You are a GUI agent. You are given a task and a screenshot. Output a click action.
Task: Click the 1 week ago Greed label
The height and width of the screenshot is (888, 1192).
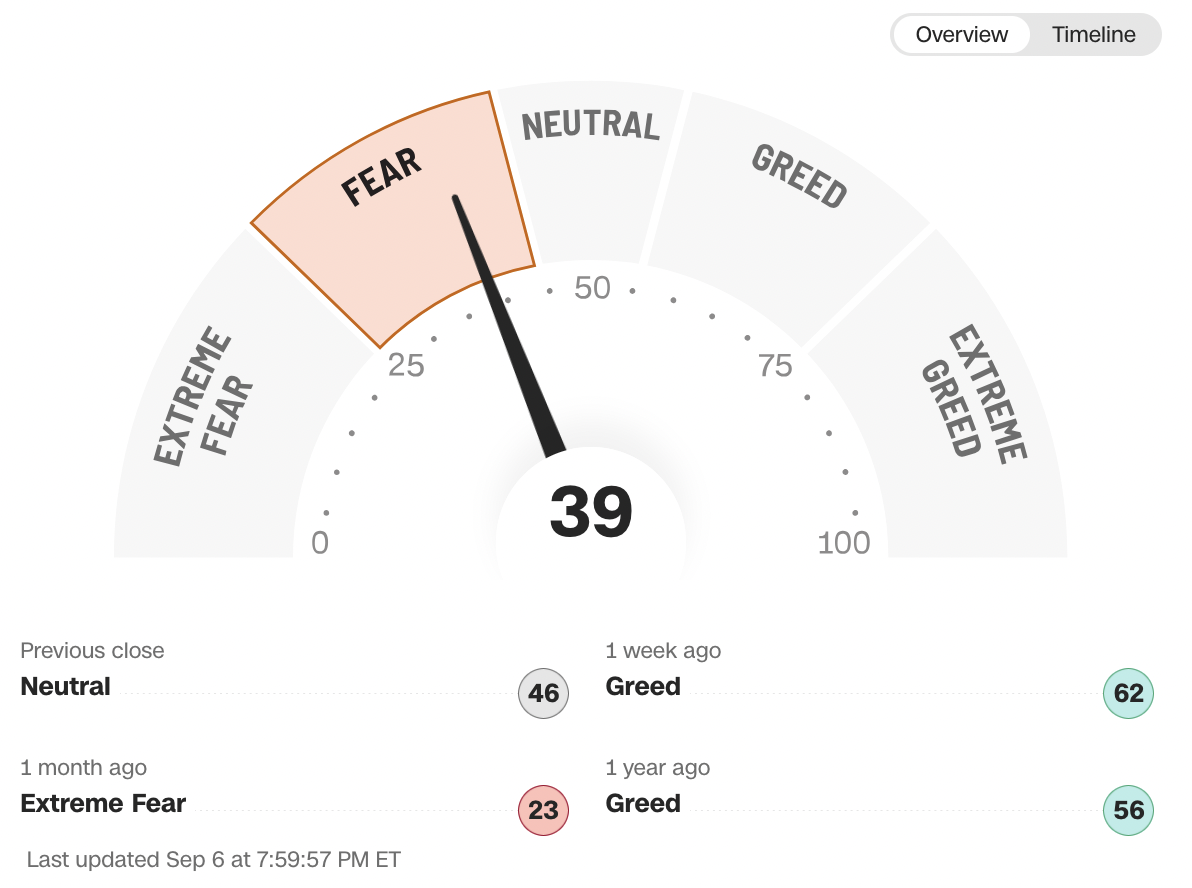click(643, 687)
